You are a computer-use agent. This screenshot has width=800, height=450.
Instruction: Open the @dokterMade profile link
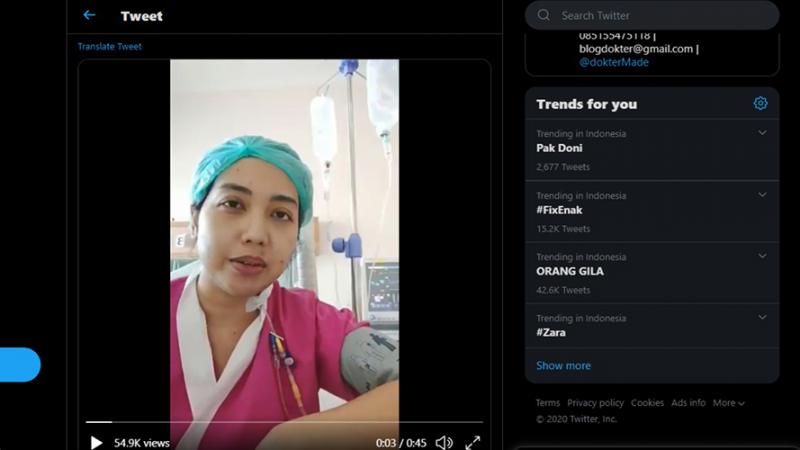[614, 62]
